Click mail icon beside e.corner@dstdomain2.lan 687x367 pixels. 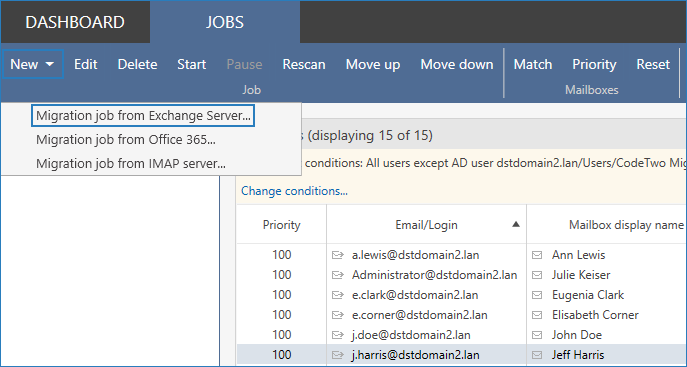(x=337, y=315)
